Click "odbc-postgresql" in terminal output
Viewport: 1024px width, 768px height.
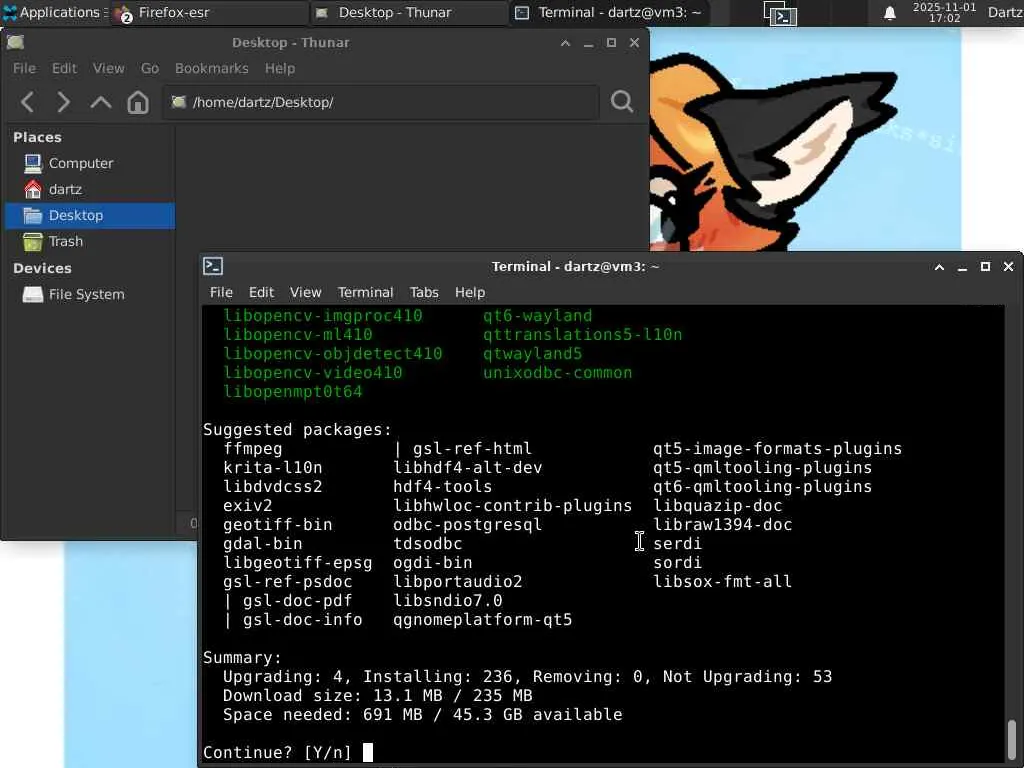click(468, 524)
